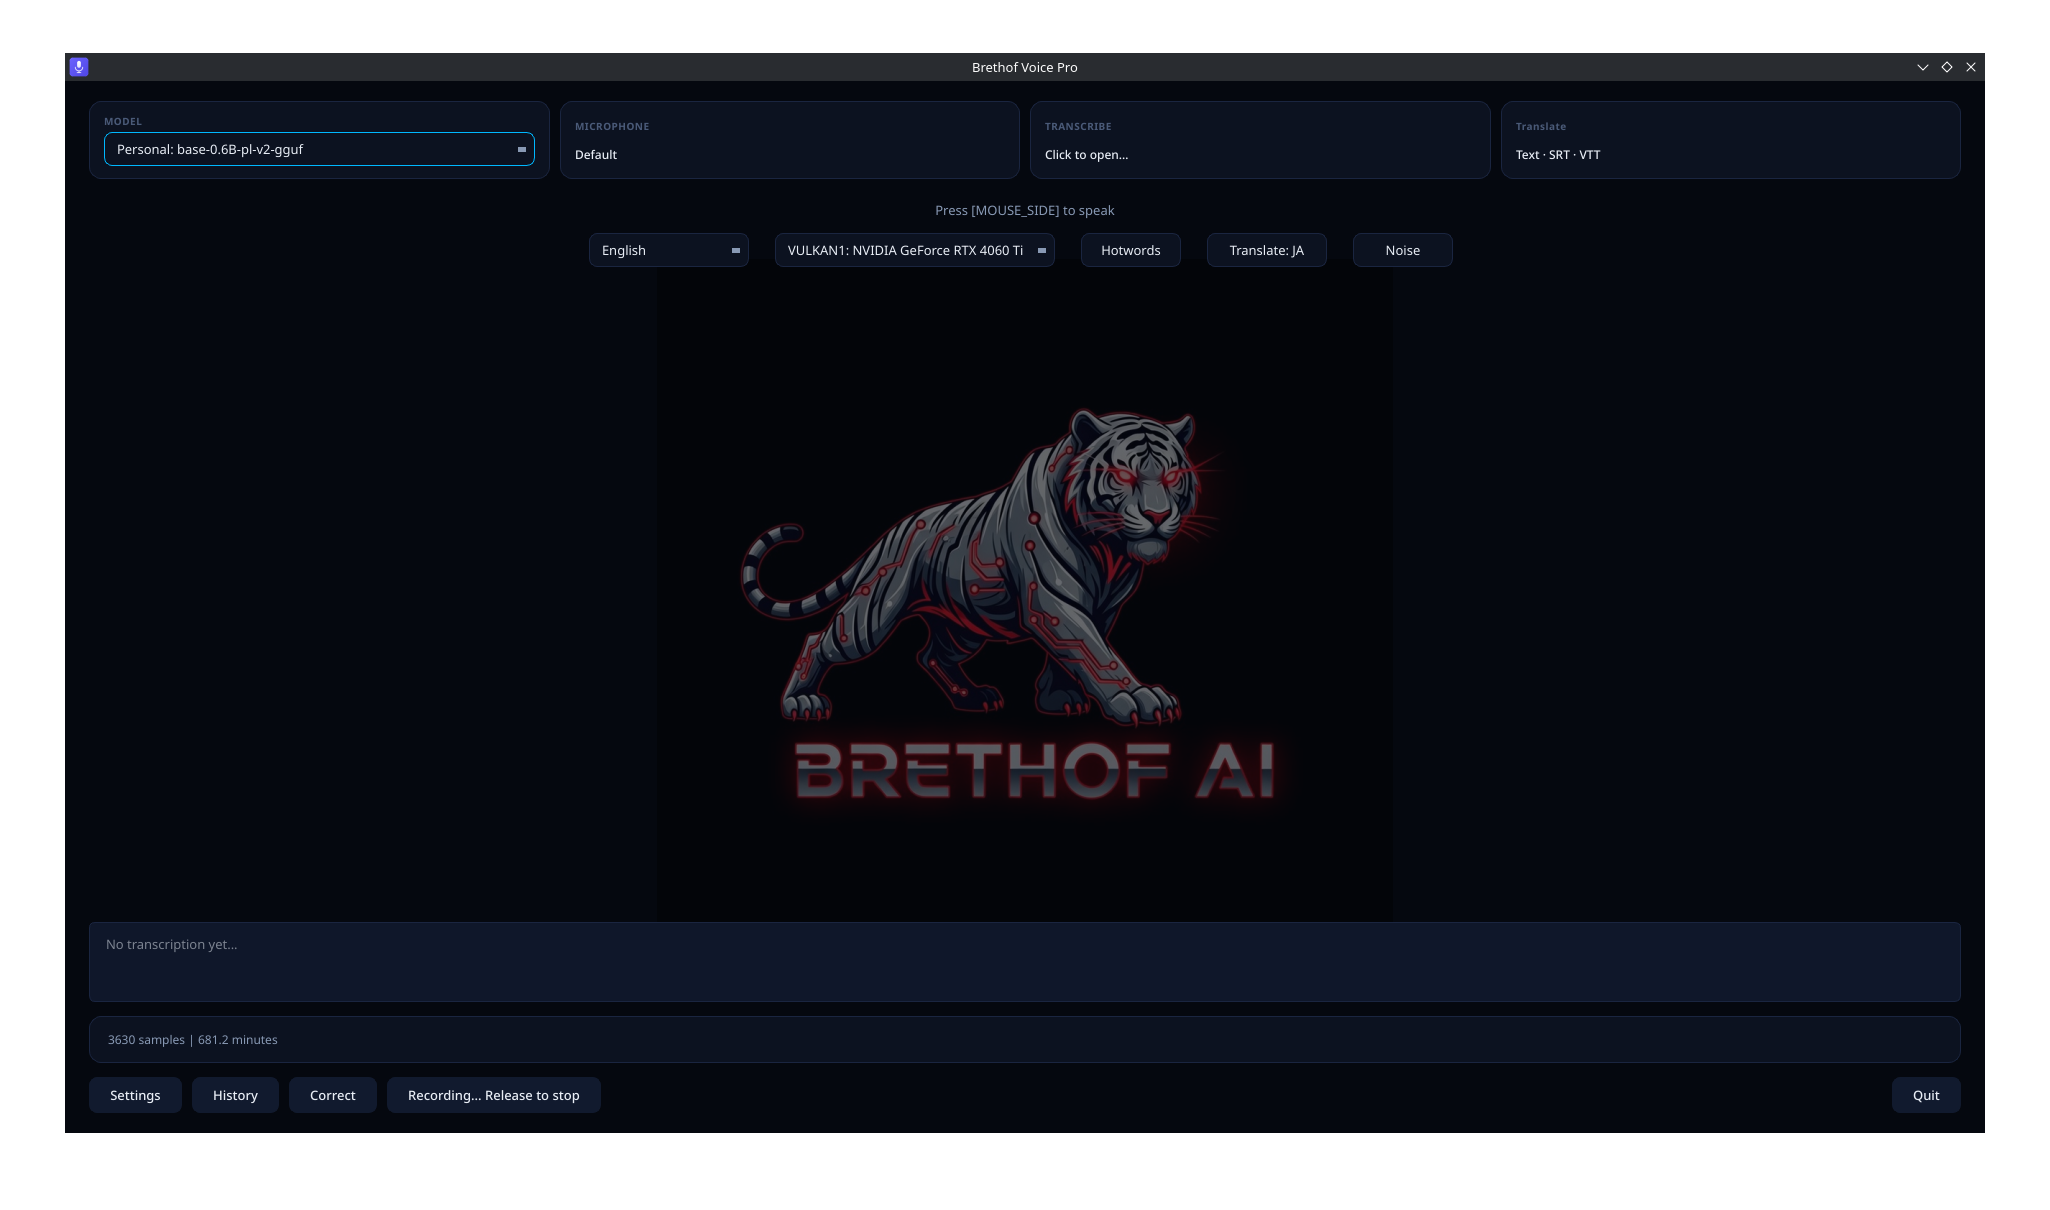2050x1210 pixels.
Task: Open Settings
Action: 135,1095
